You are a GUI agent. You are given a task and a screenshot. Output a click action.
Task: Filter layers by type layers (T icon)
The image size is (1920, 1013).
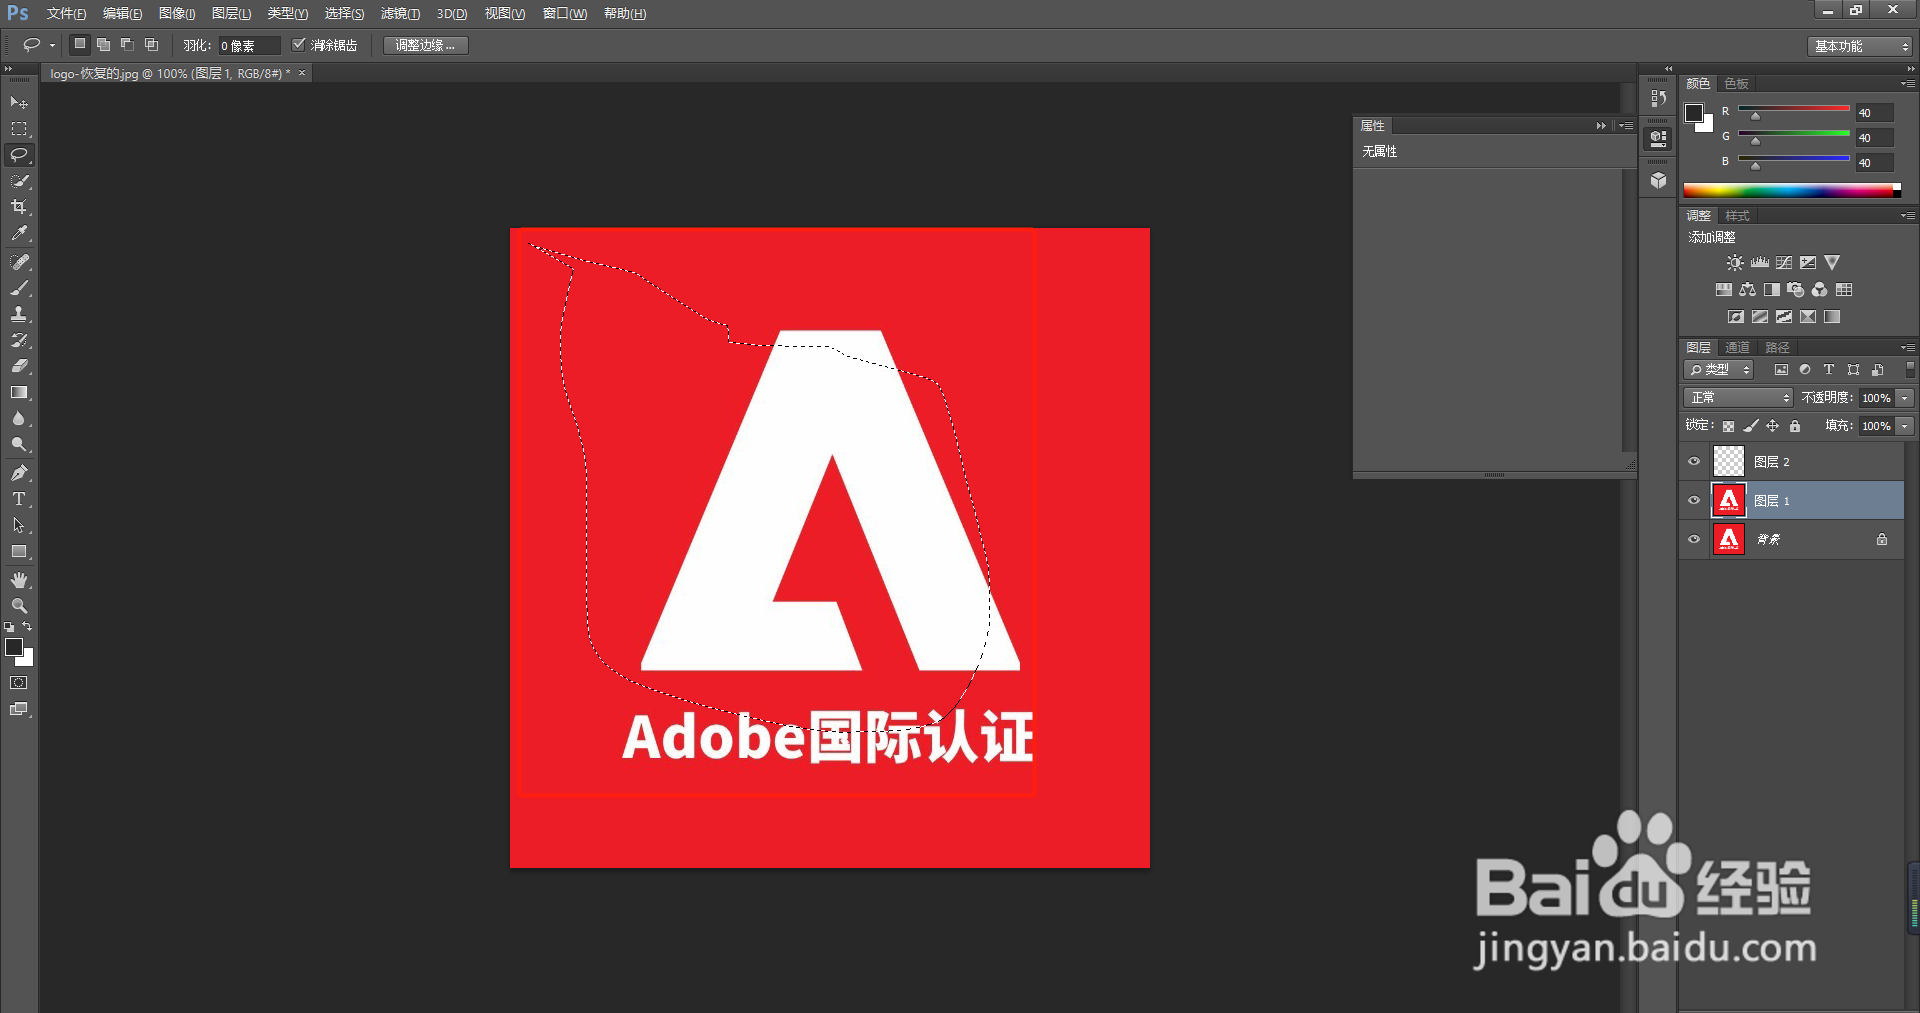point(1829,370)
